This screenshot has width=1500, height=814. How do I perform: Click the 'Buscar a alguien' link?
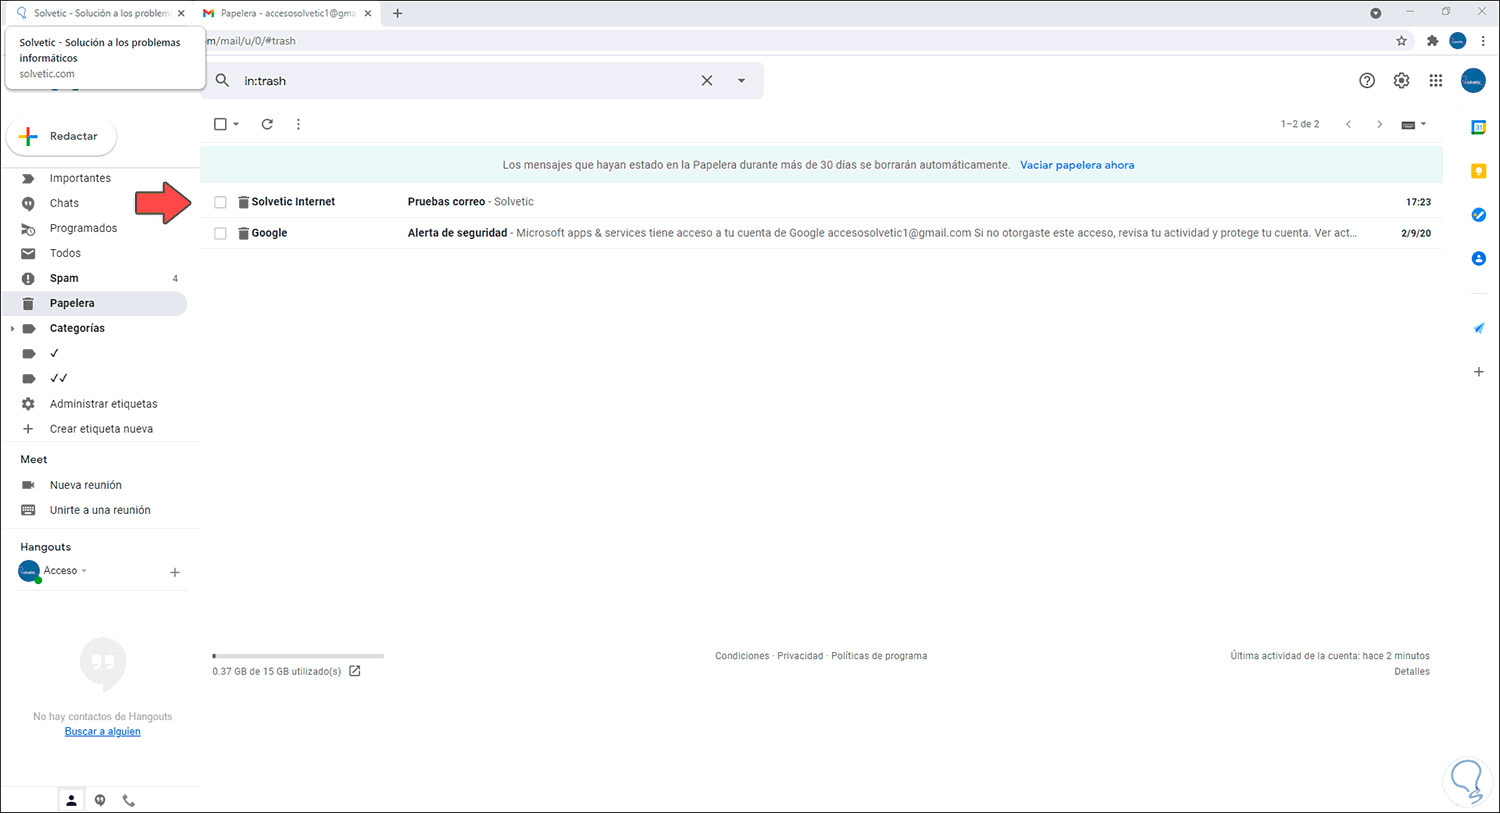[x=103, y=731]
